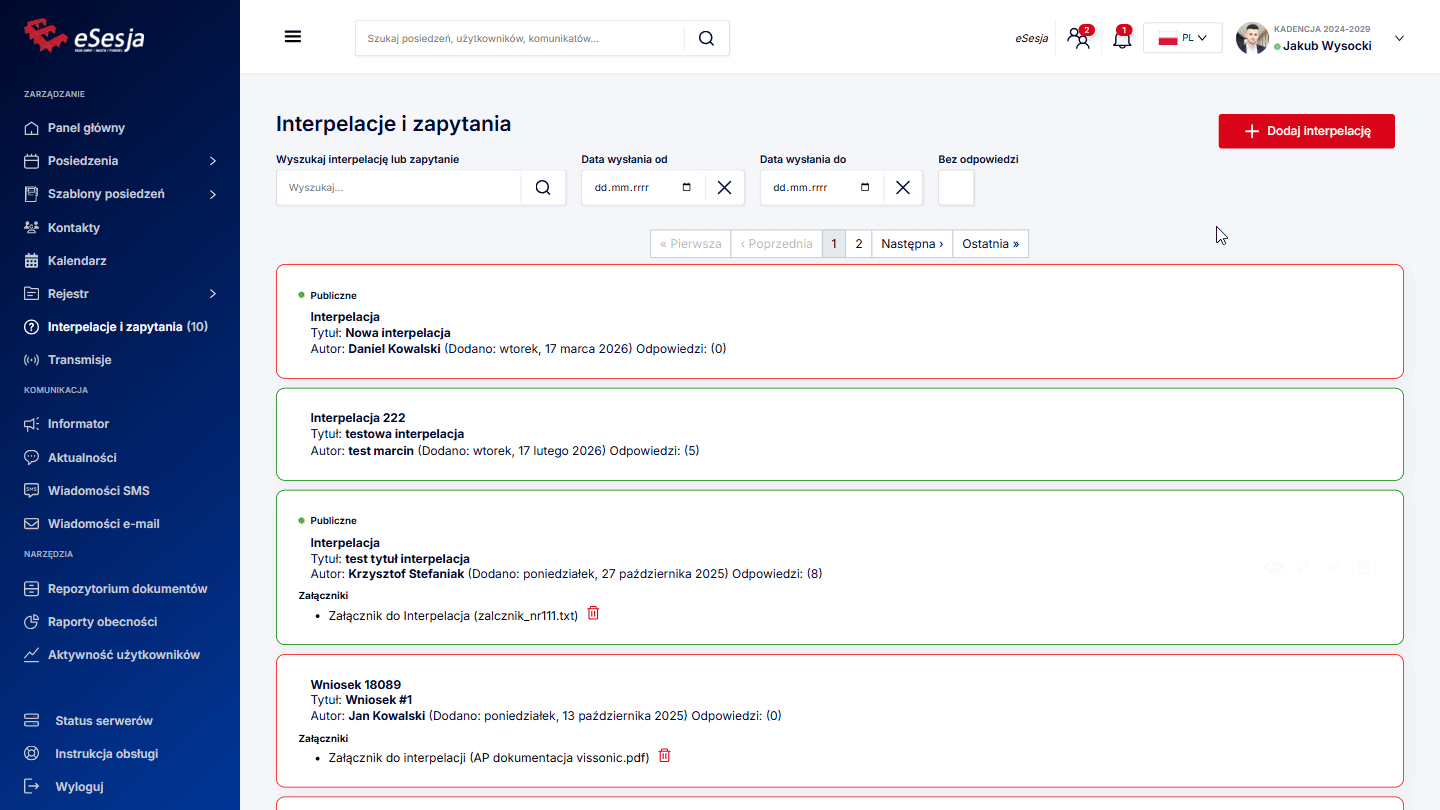Open the 'Data wysłania od' date picker
The image size is (1440, 810).
686,188
